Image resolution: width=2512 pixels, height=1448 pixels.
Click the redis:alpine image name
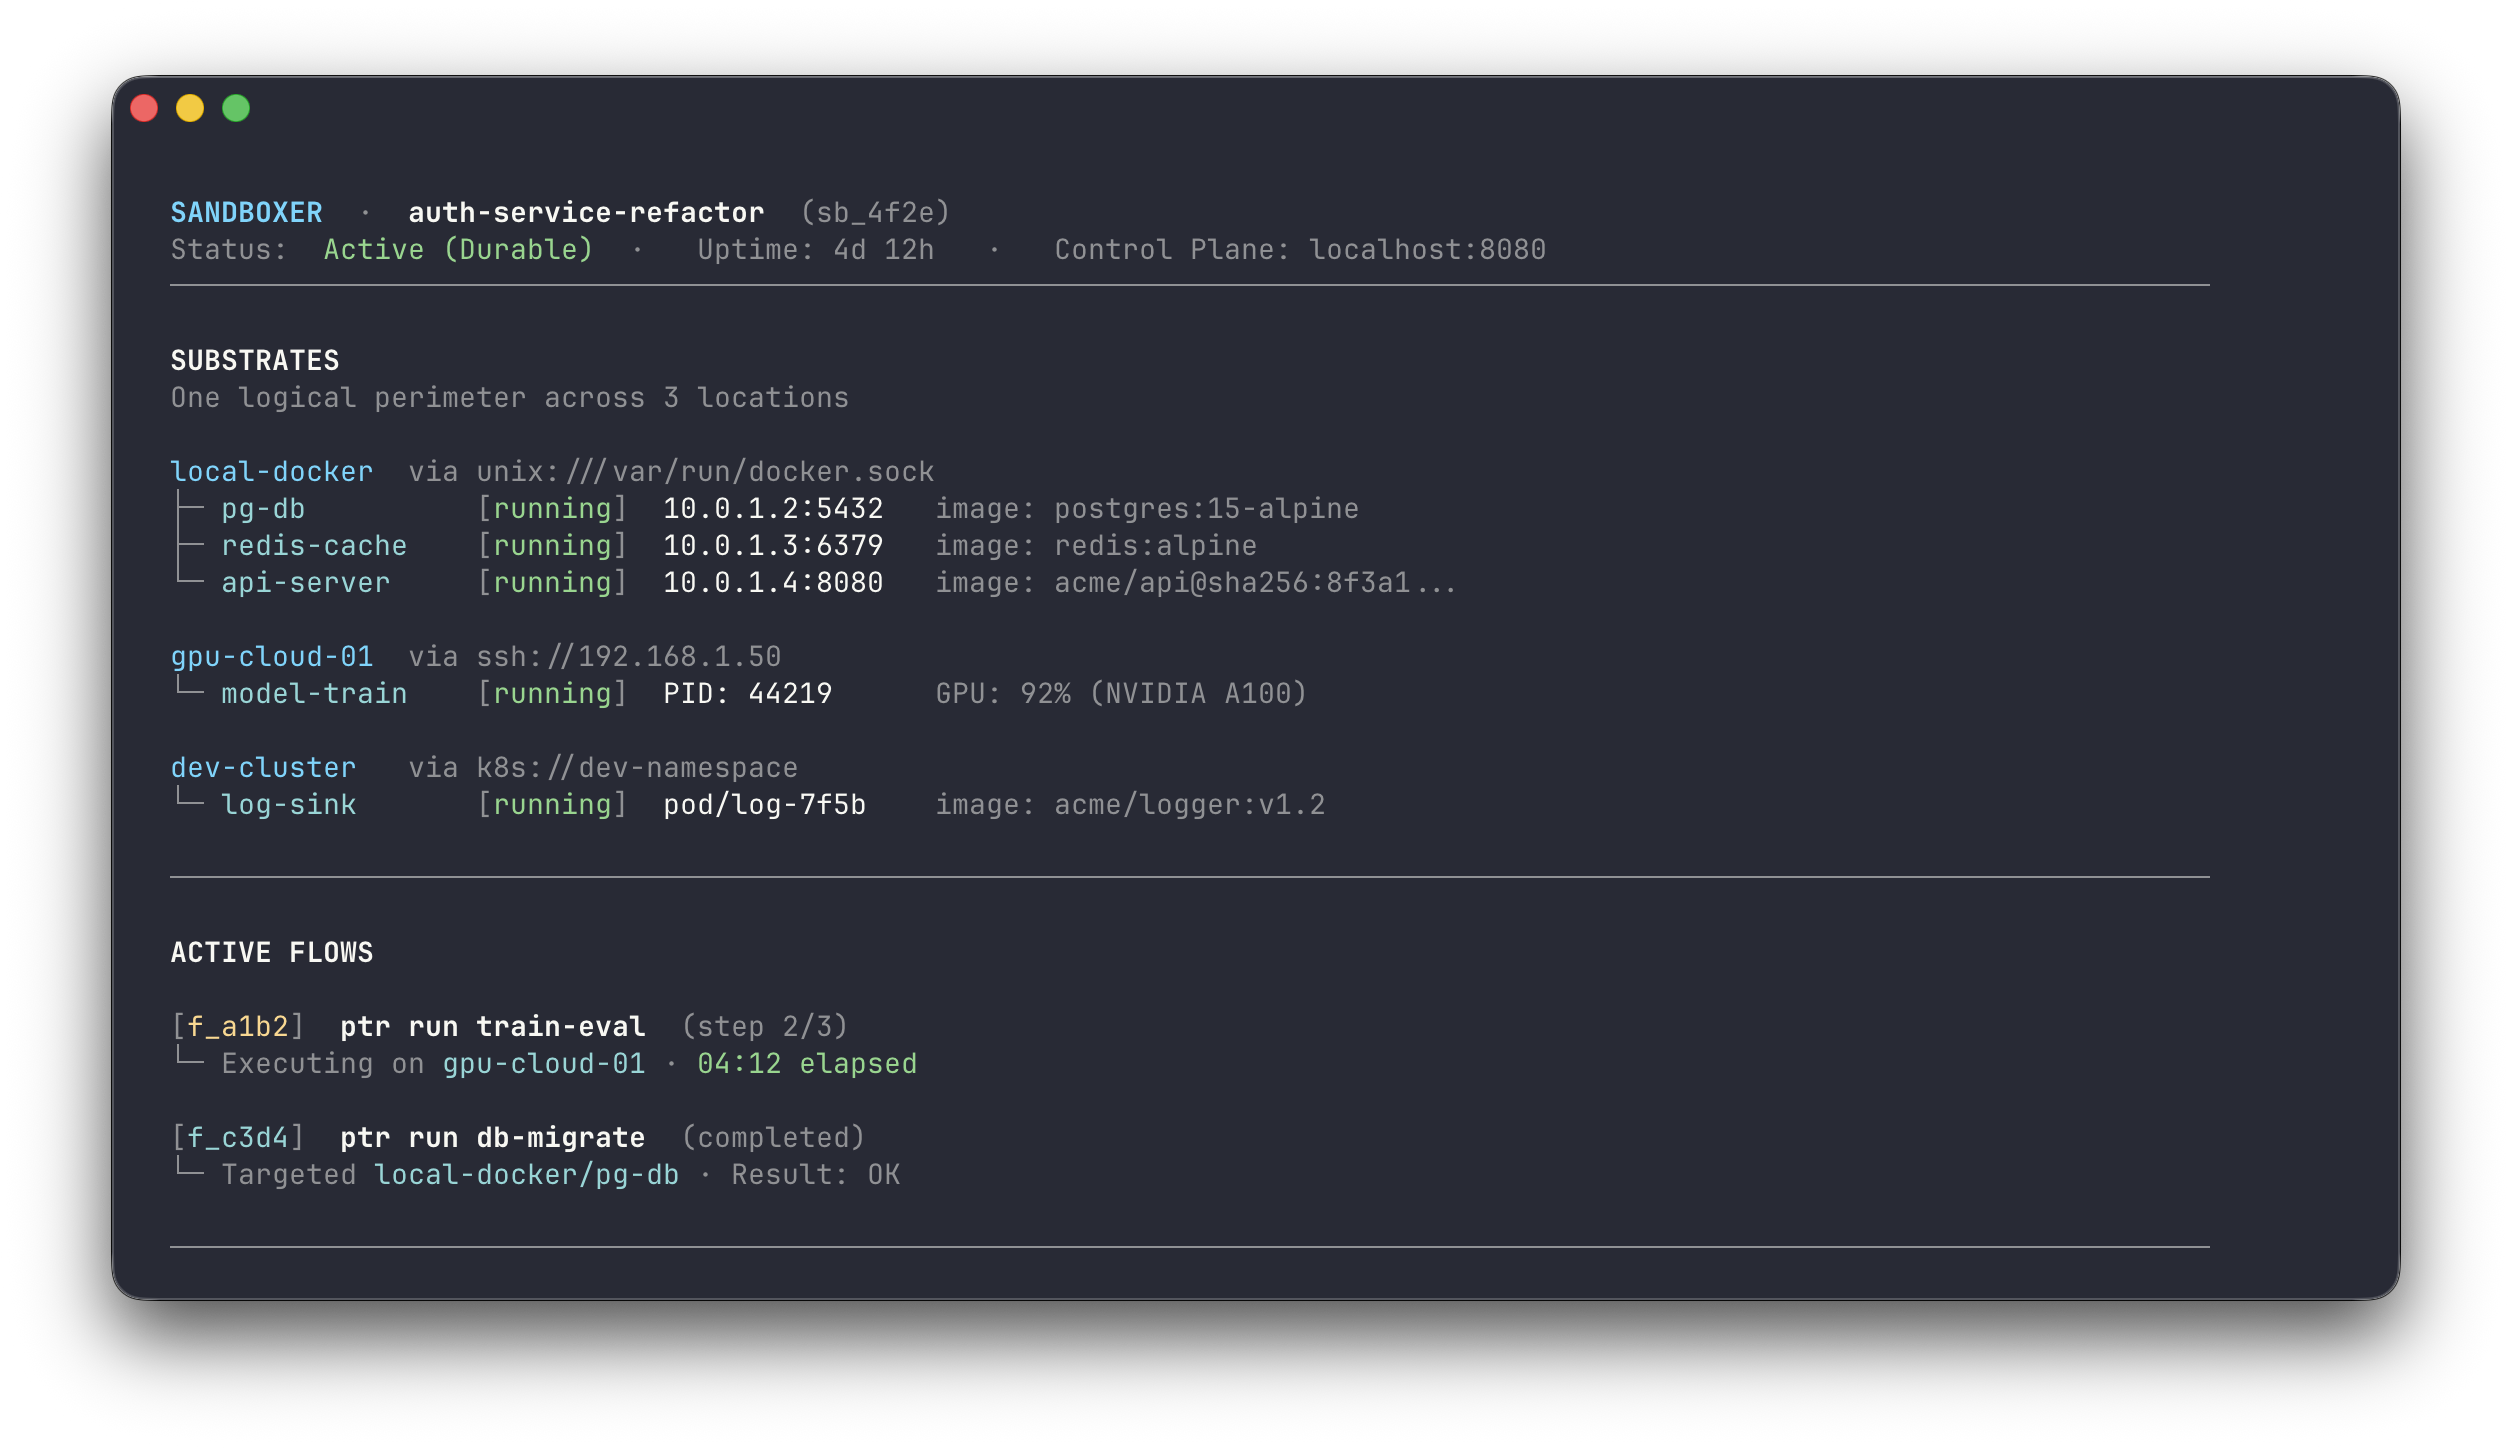click(x=1155, y=545)
